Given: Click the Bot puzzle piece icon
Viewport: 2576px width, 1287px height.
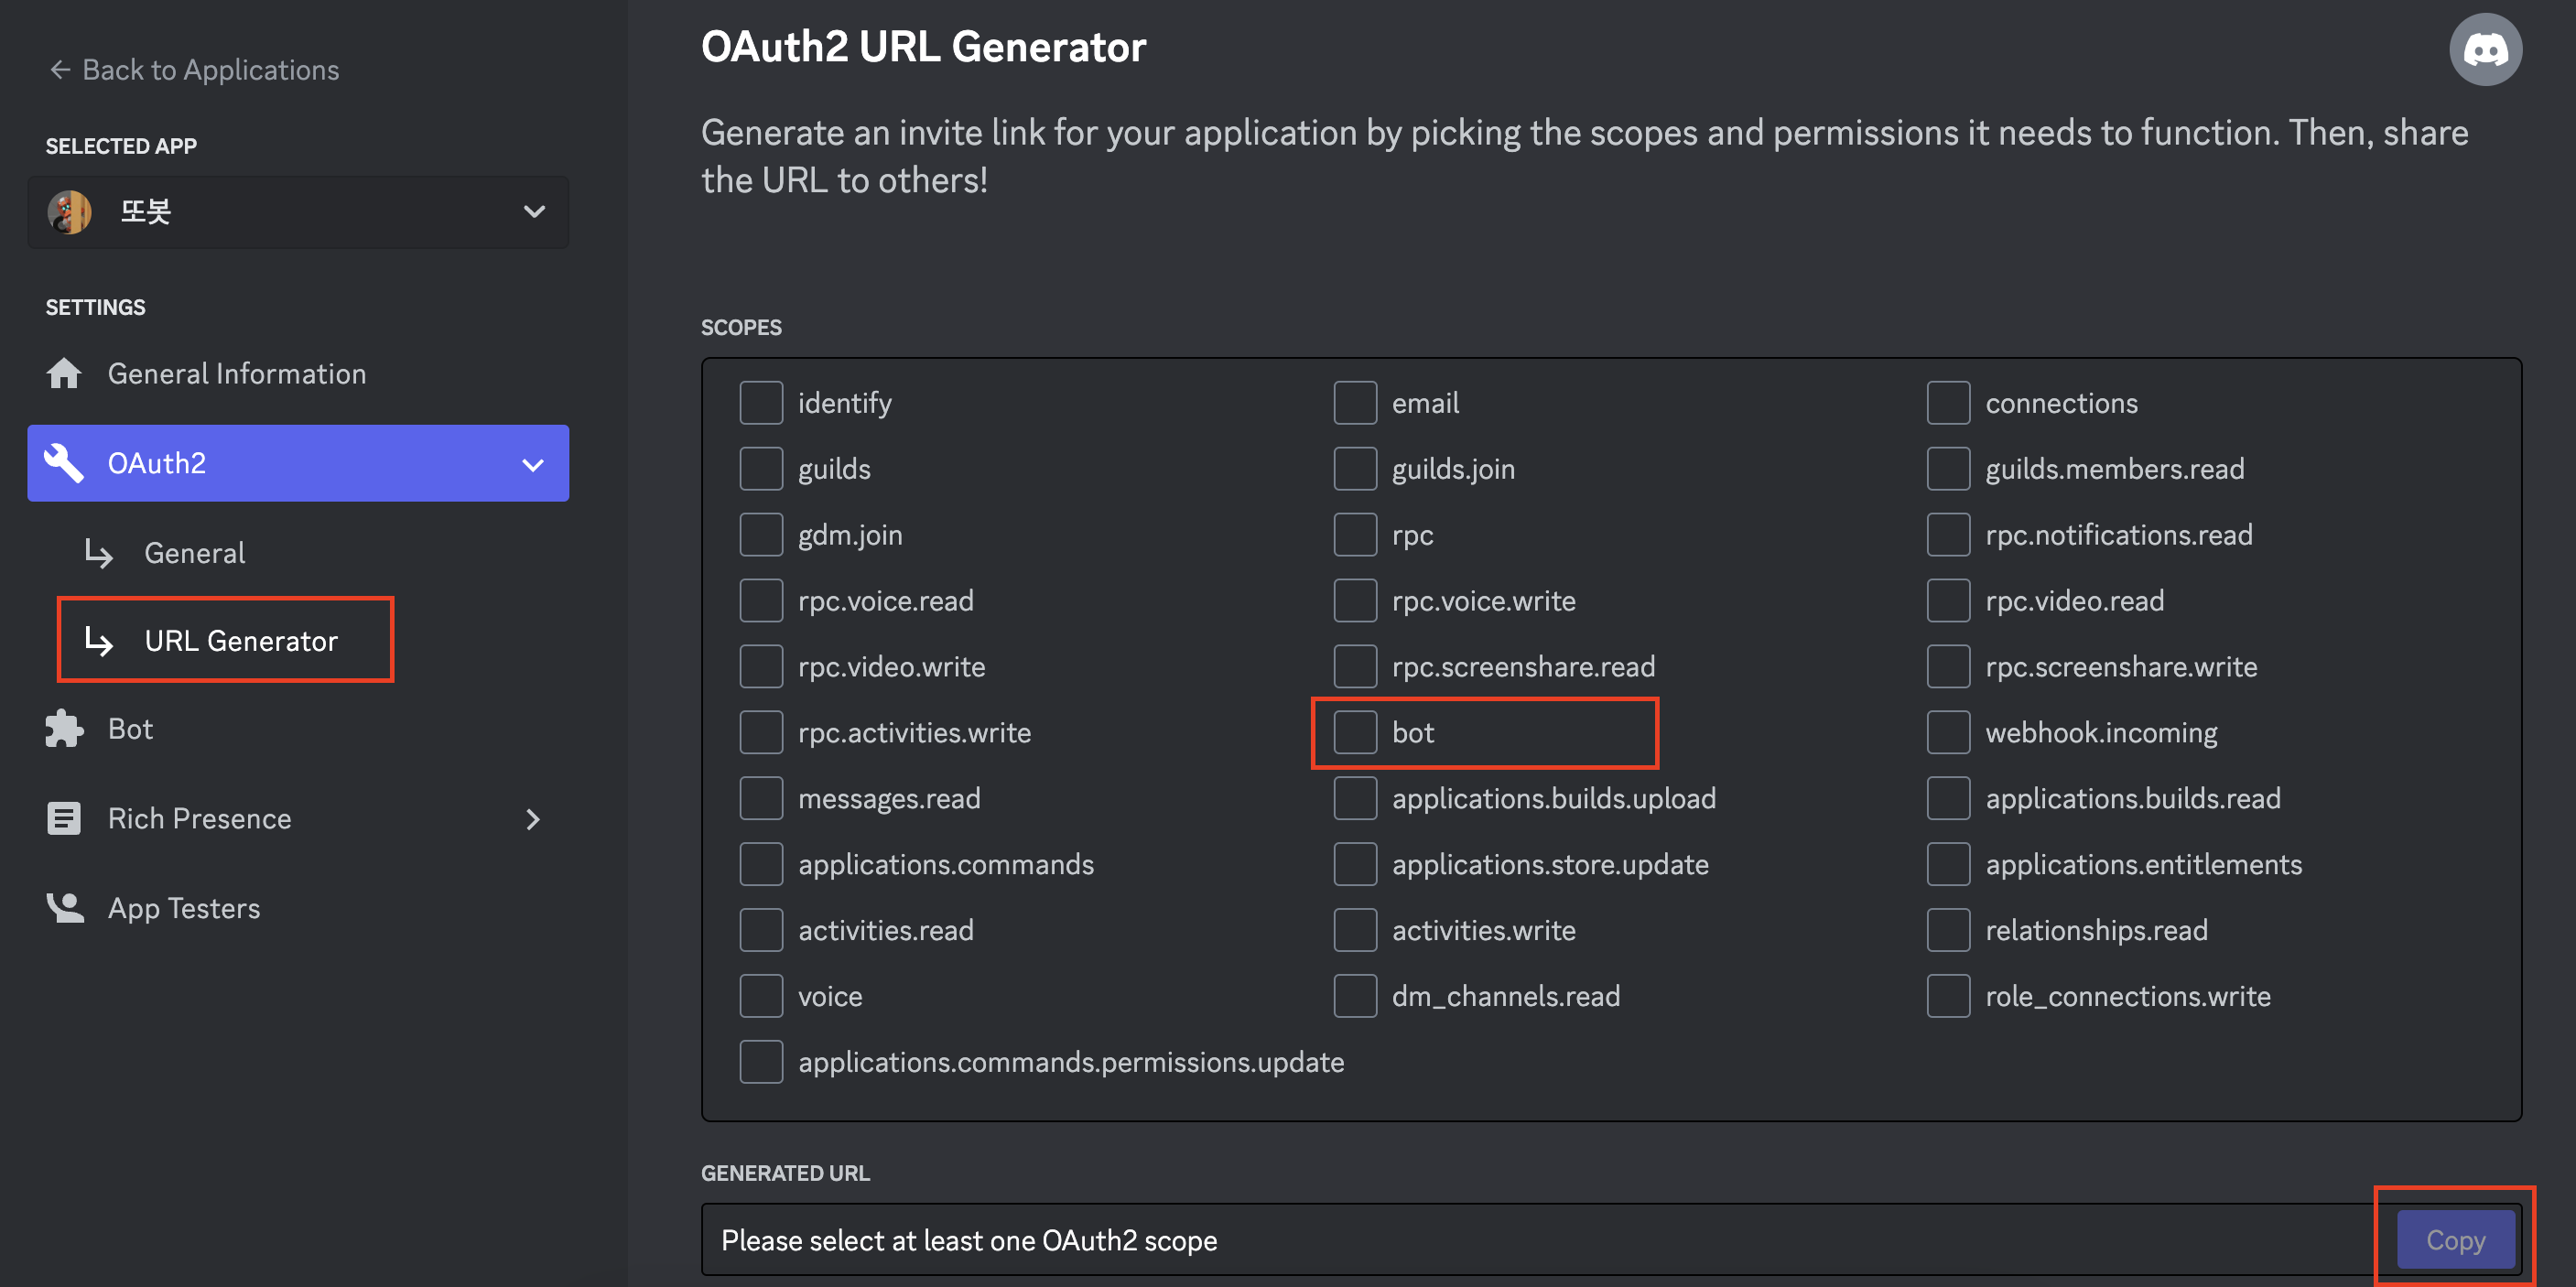Looking at the screenshot, I should 64,729.
